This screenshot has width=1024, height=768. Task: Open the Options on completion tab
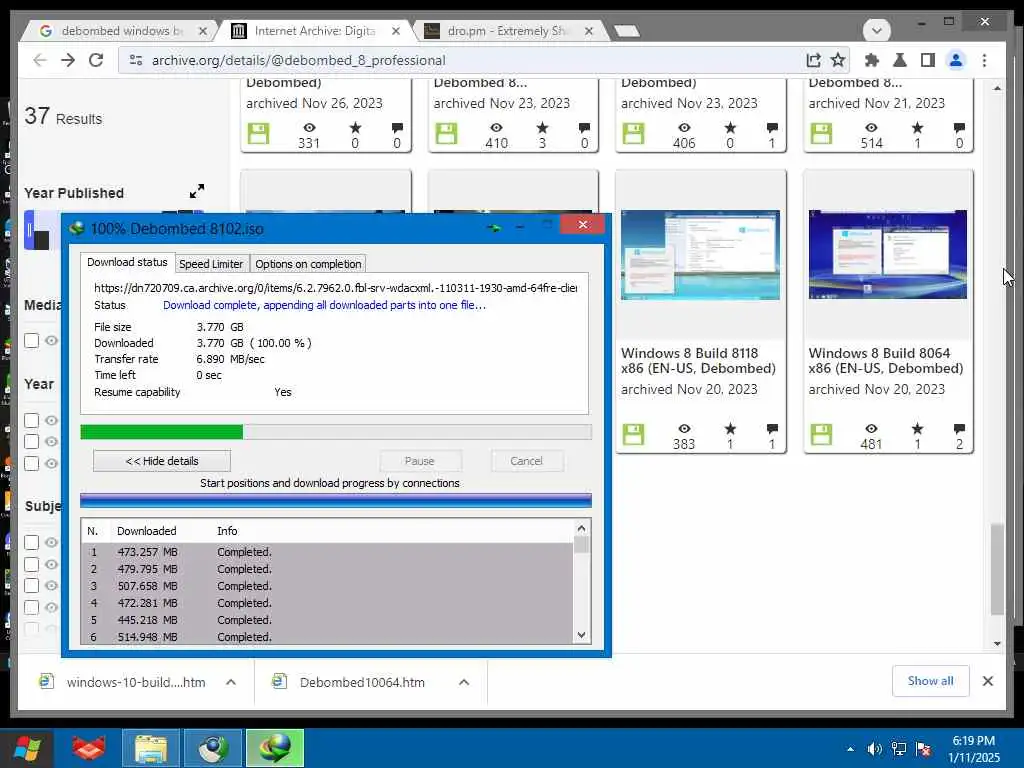pyautogui.click(x=308, y=264)
